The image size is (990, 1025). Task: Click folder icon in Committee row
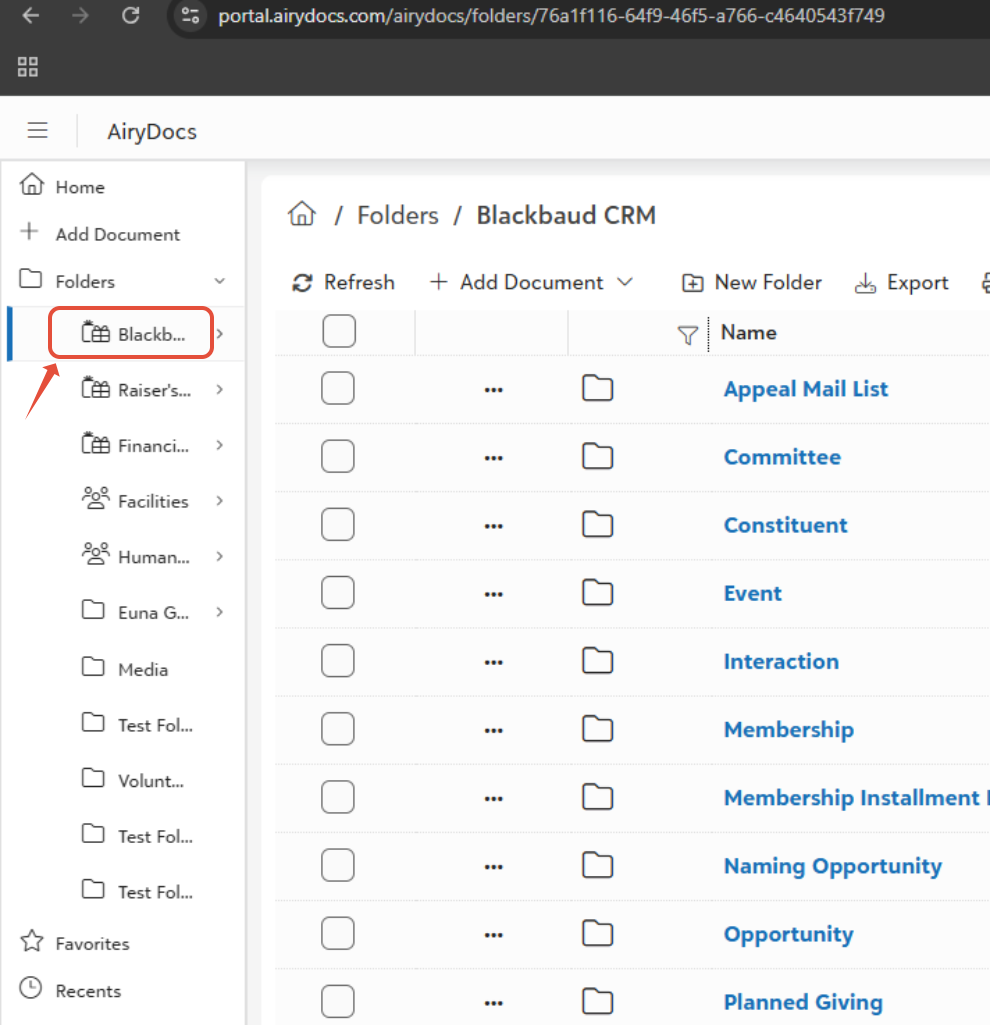point(598,456)
